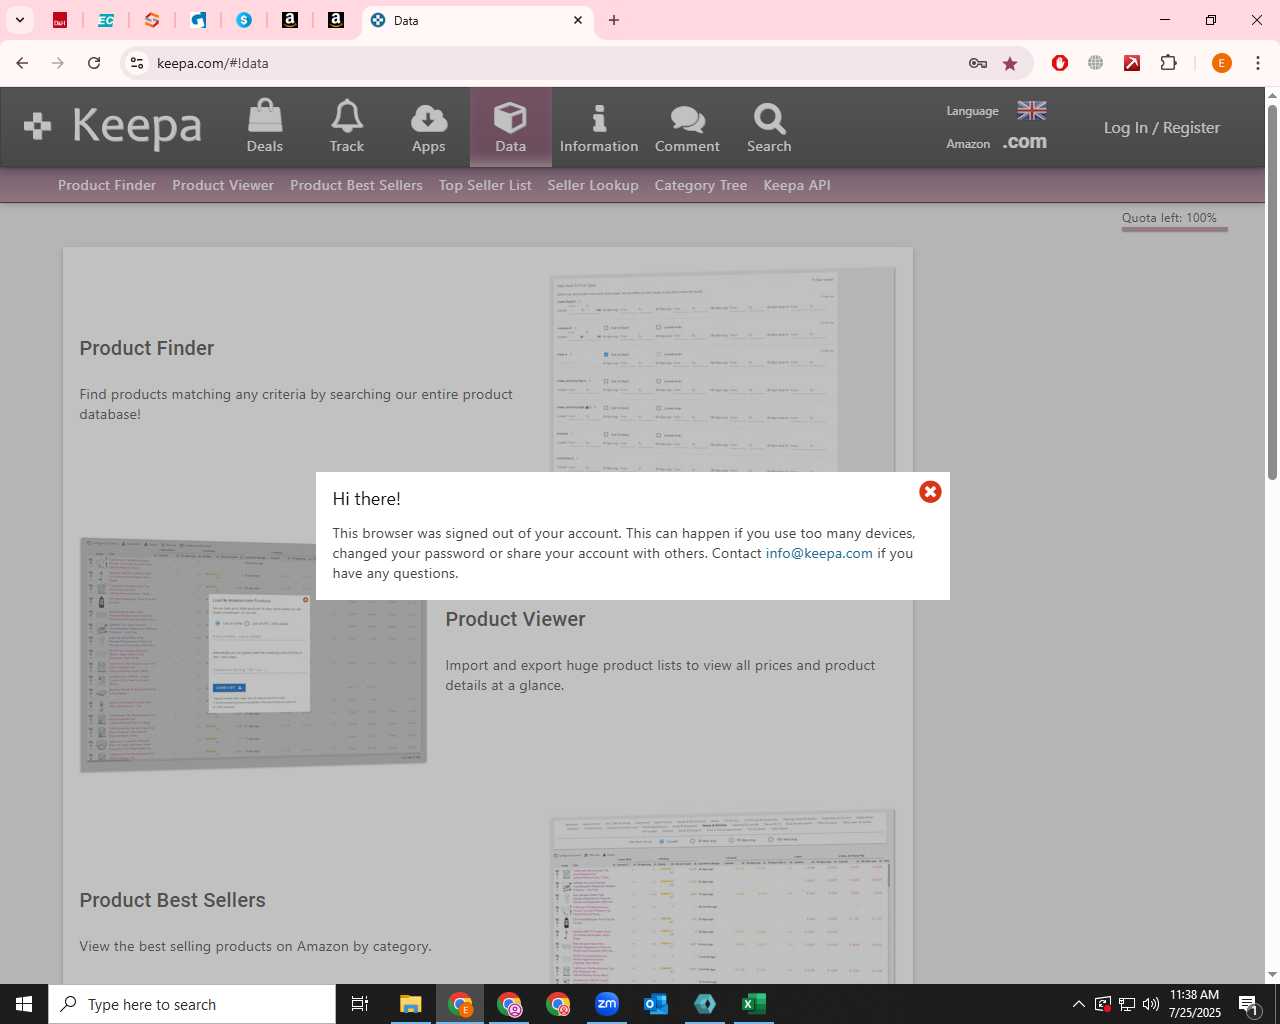The width and height of the screenshot is (1280, 1024).
Task: Click the red extension icon in toolbar
Action: coord(1060,63)
